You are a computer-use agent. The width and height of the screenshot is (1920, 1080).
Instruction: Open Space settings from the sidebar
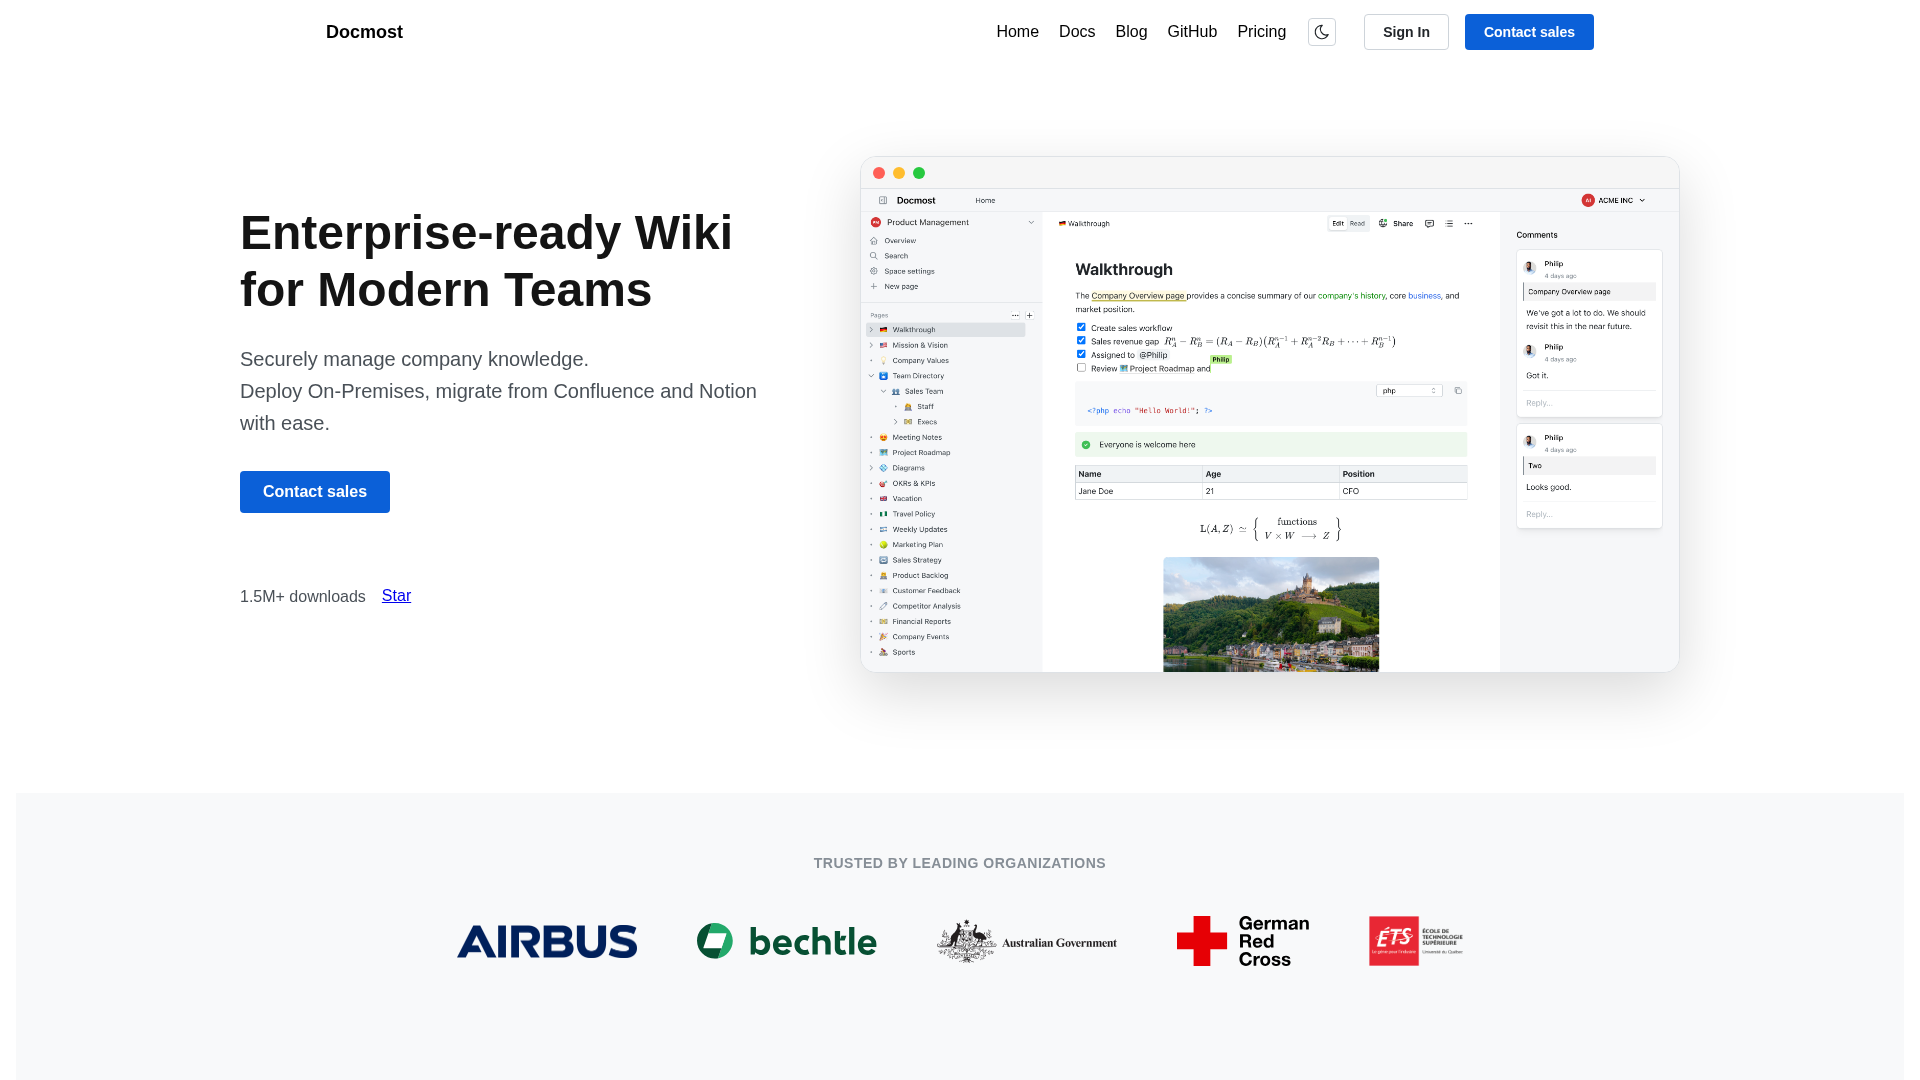[908, 271]
